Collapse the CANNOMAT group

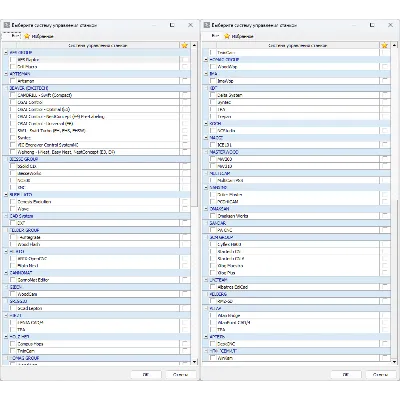pyautogui.click(x=6, y=273)
